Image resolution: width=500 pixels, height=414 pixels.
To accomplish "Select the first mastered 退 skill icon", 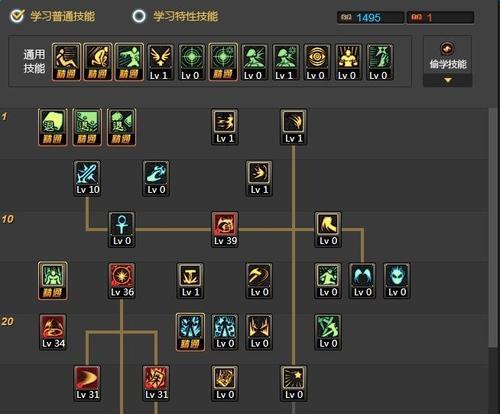I will click(x=53, y=127).
